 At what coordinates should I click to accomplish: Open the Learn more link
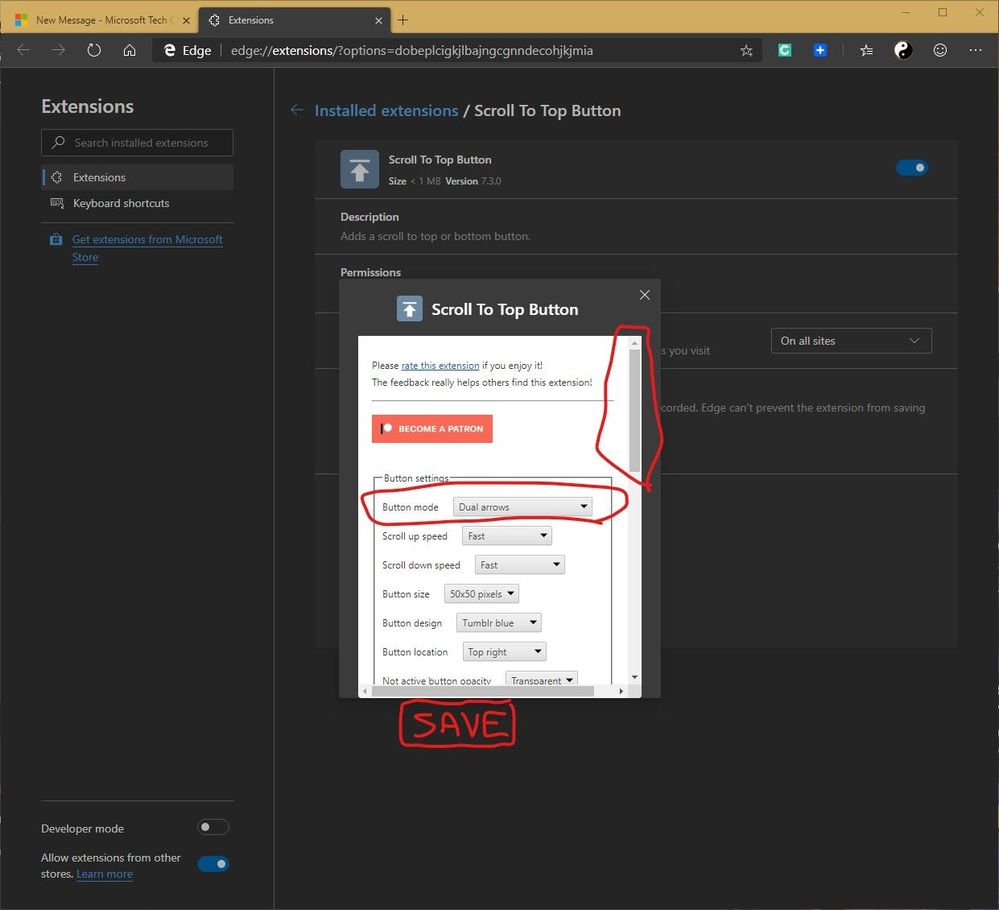[104, 874]
